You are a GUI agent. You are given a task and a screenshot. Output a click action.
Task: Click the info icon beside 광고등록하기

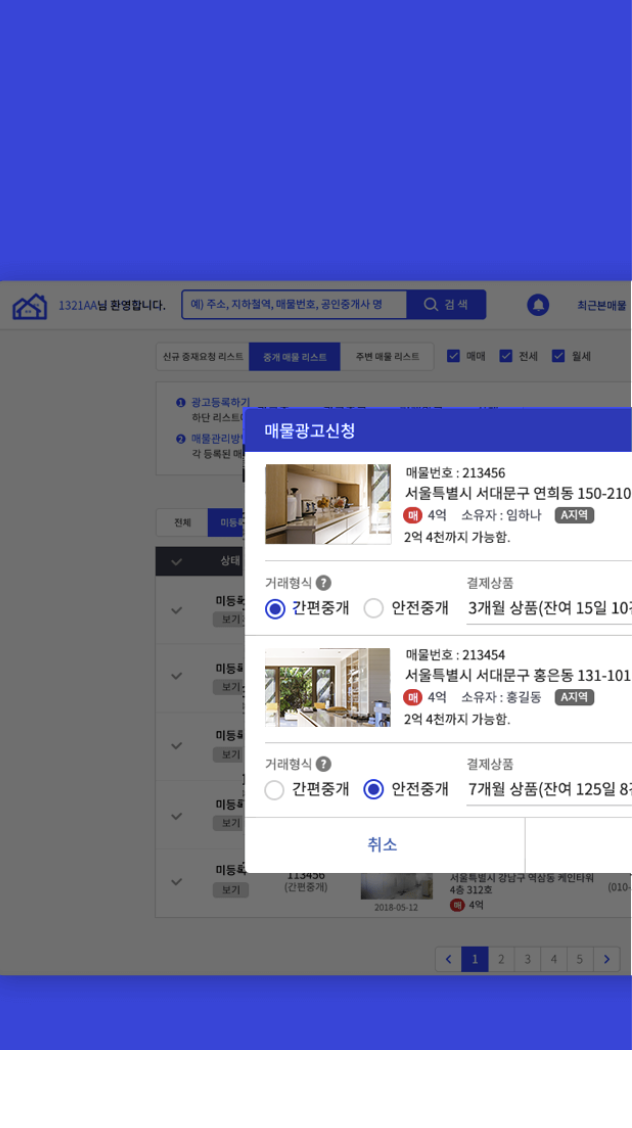(181, 402)
